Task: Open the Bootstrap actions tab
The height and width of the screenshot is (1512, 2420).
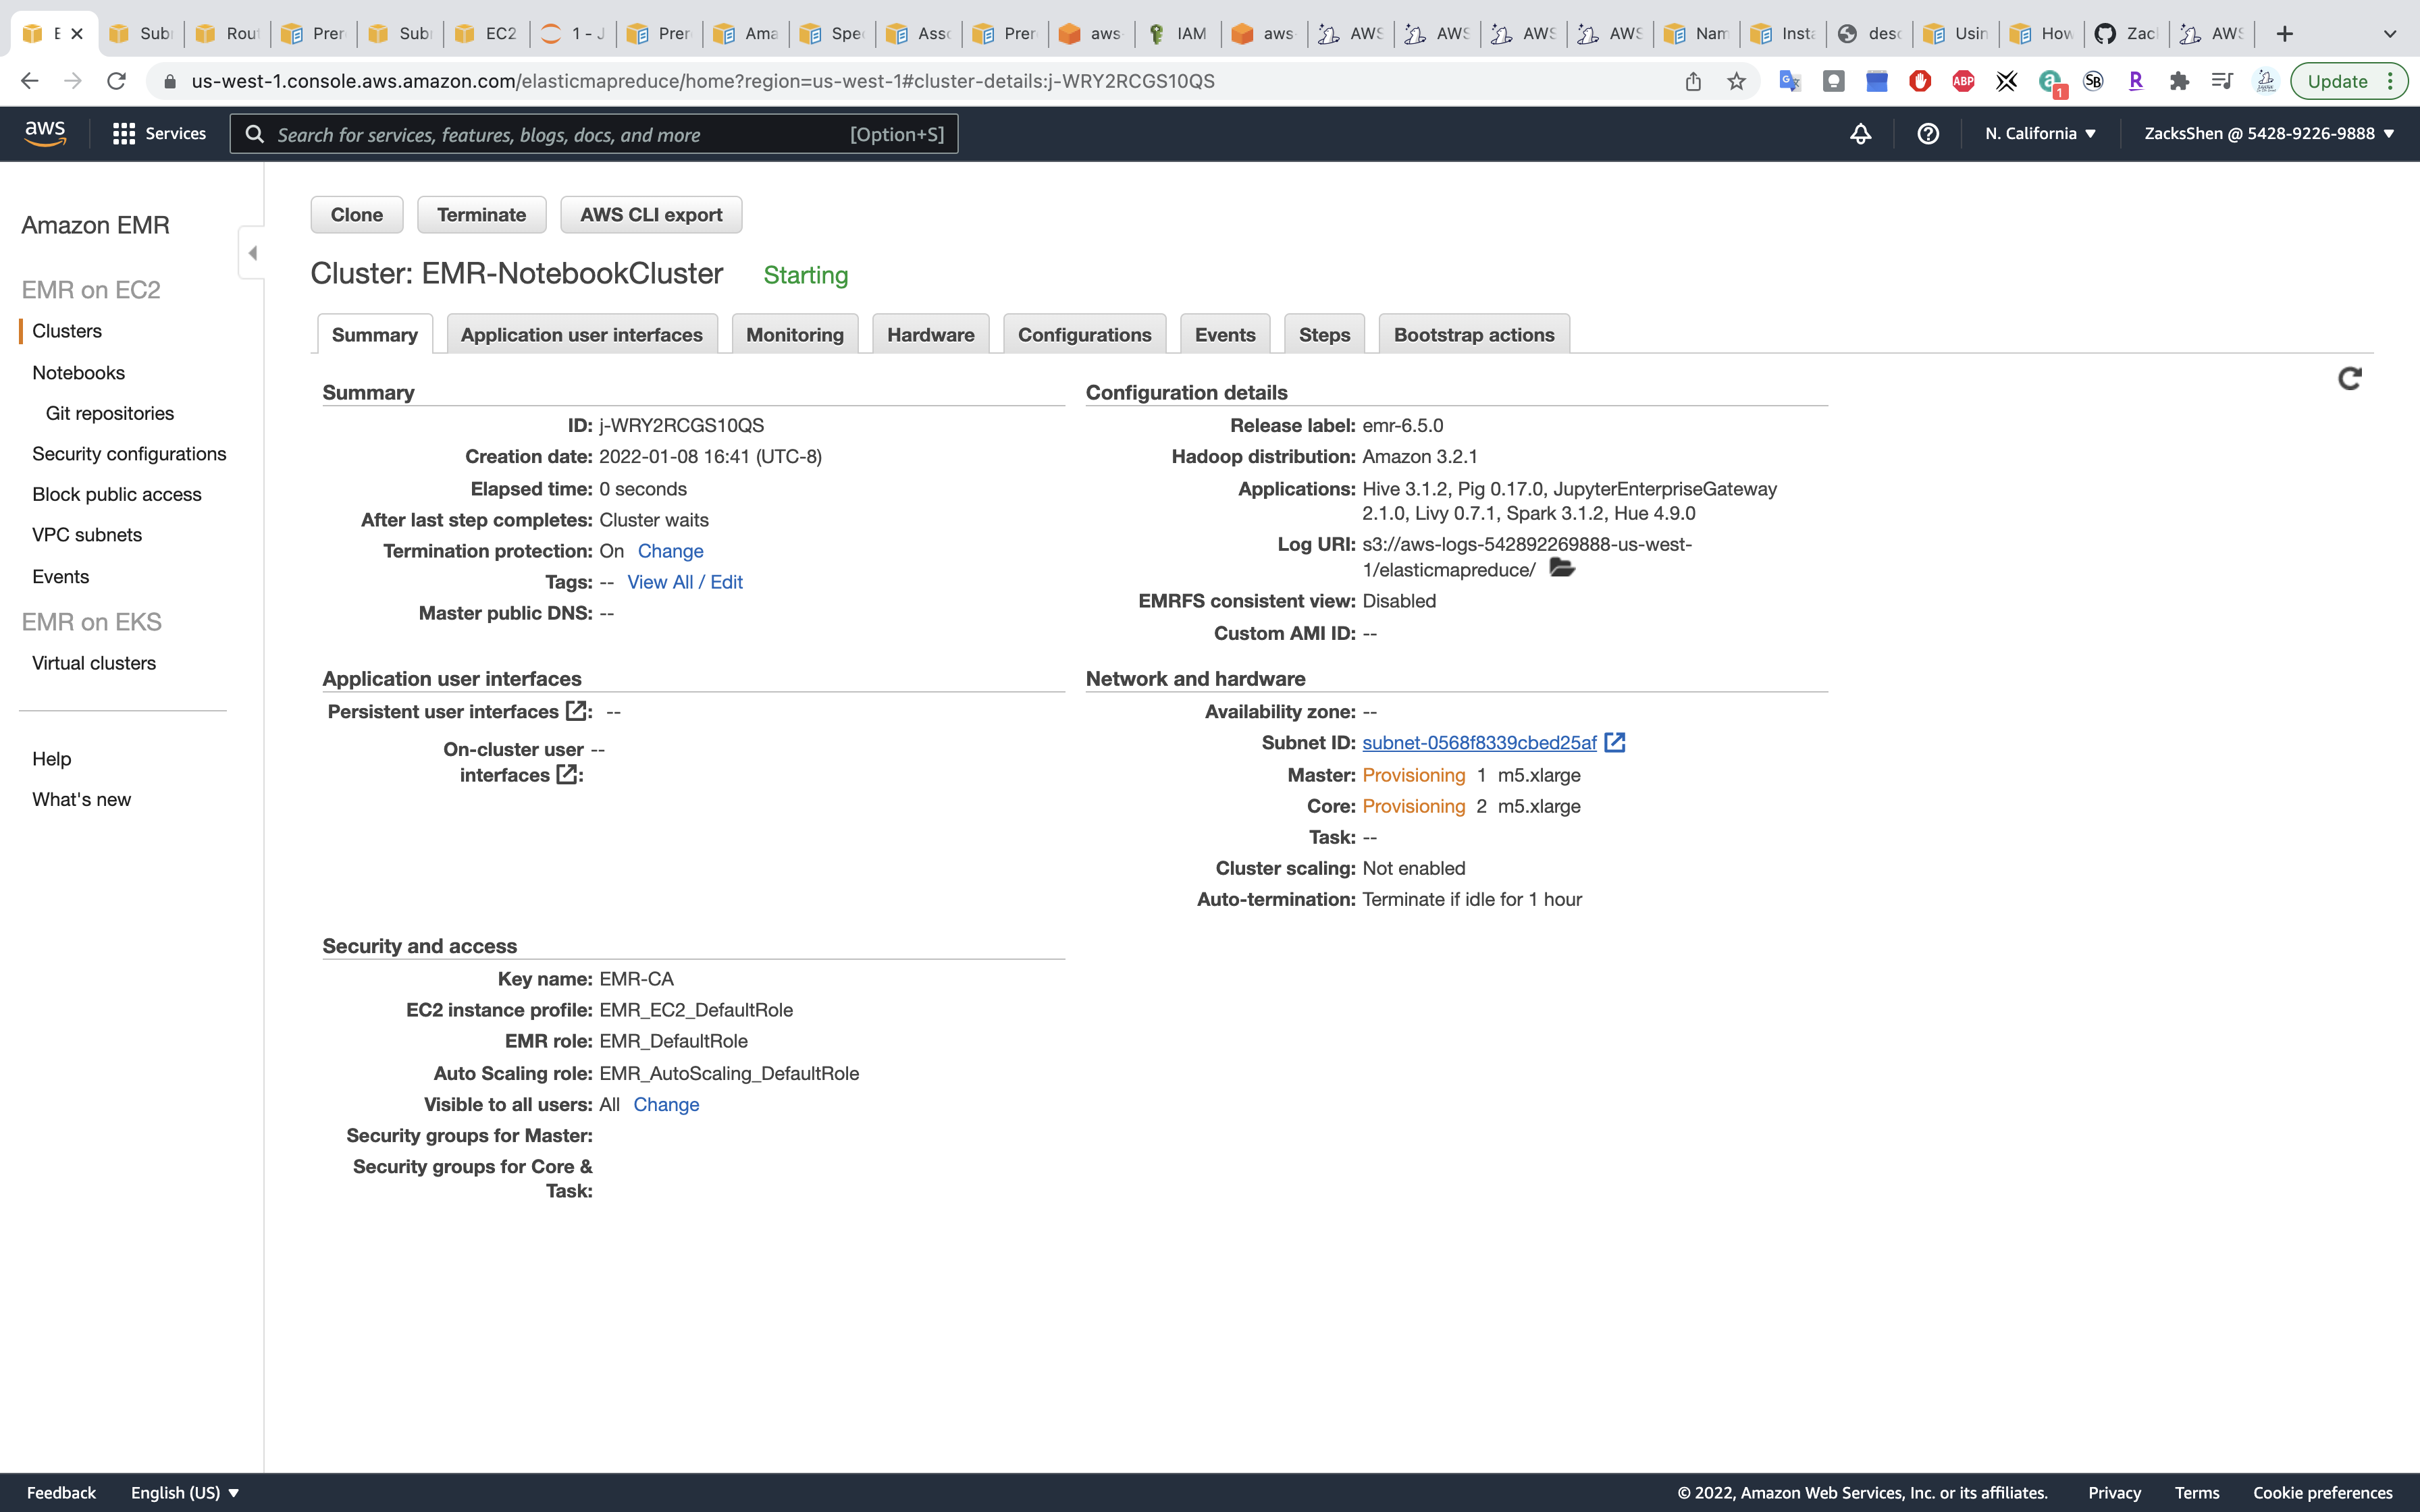Action: point(1473,335)
